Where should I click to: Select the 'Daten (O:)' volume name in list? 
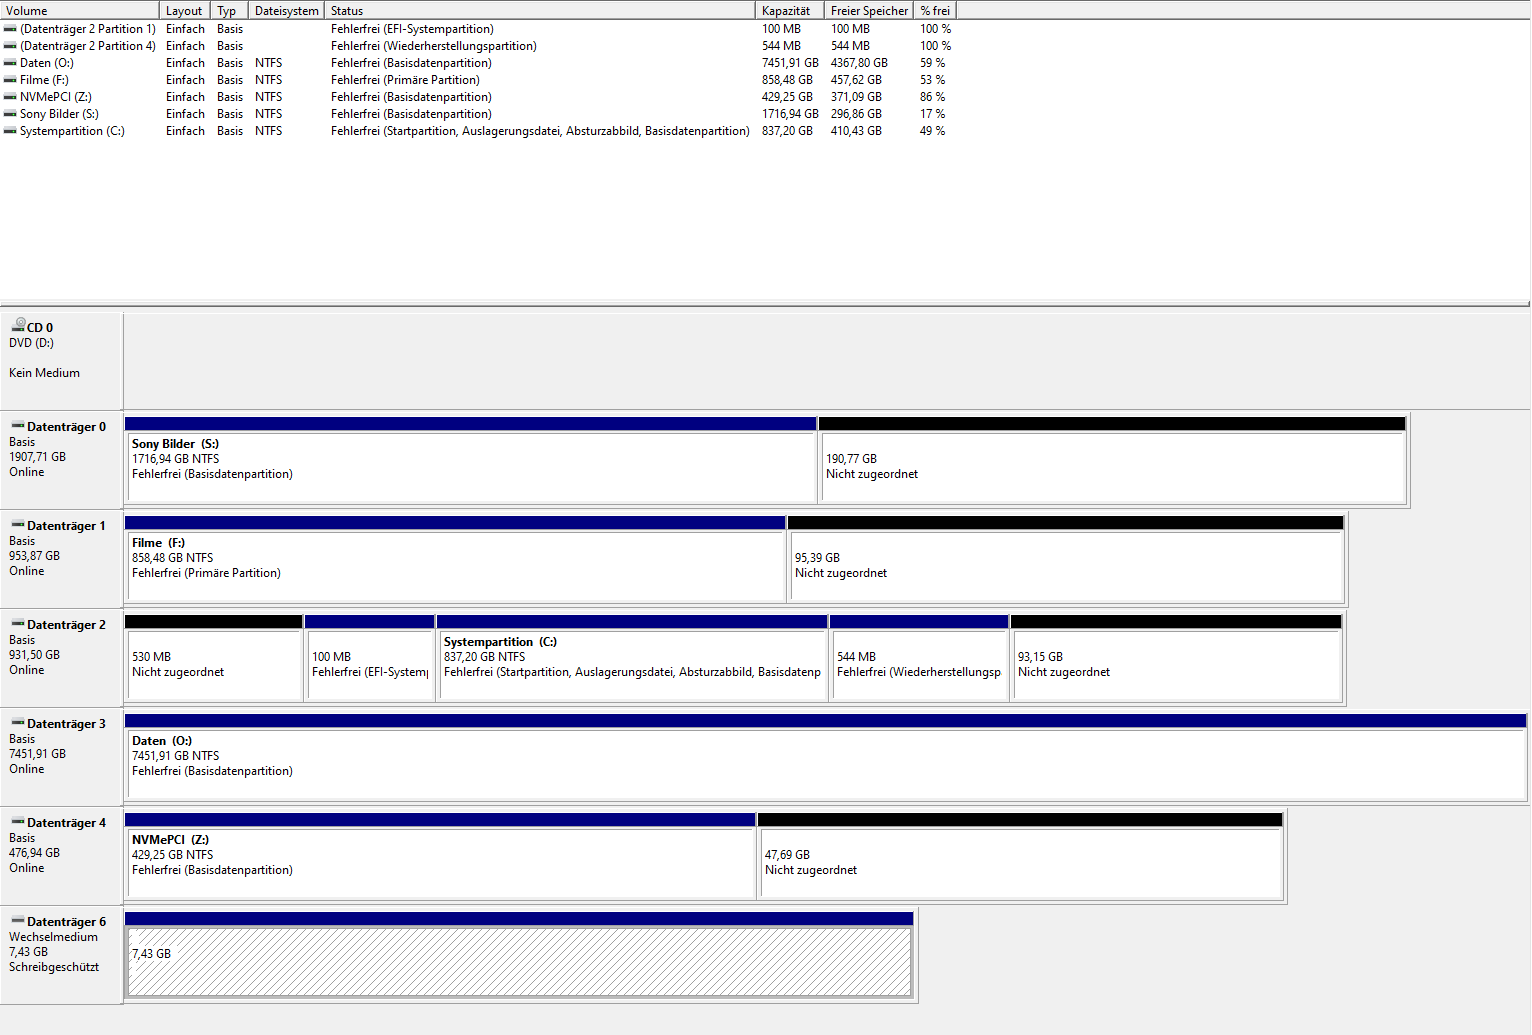click(x=47, y=63)
